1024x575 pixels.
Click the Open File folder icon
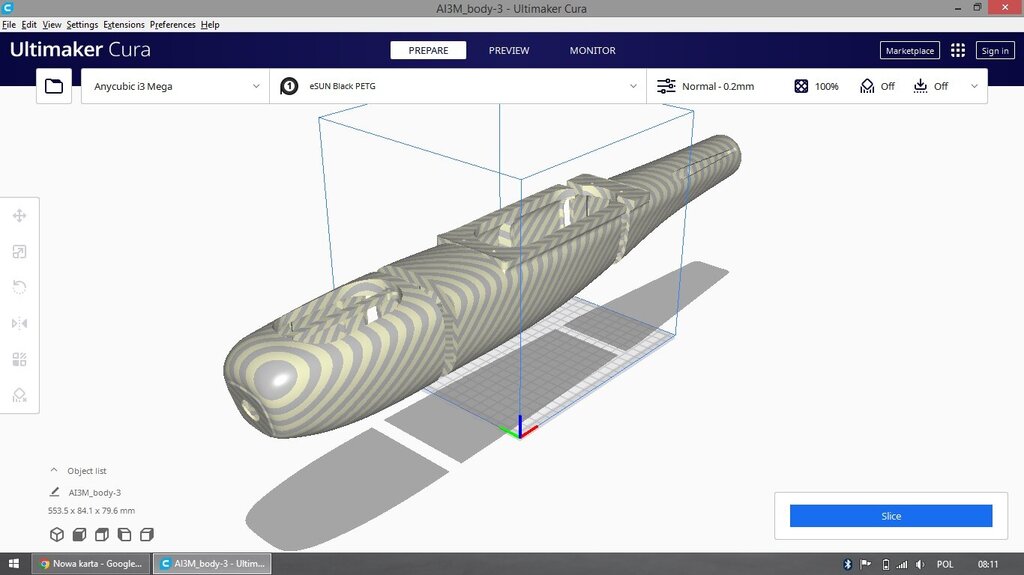tap(54, 87)
